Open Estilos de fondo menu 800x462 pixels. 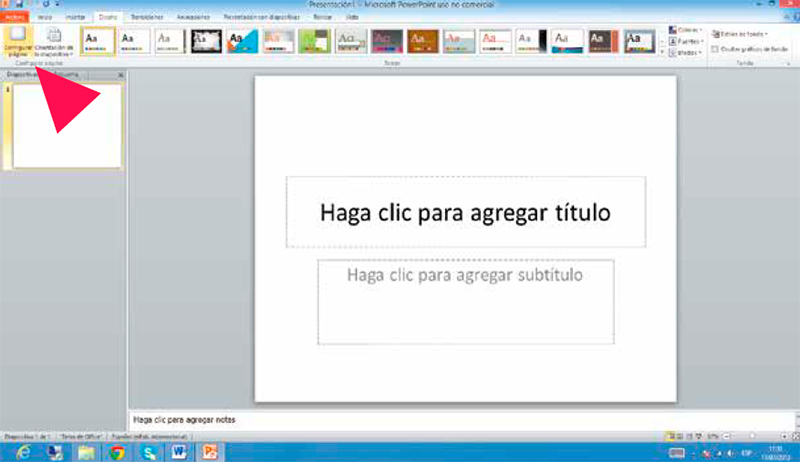[736, 33]
